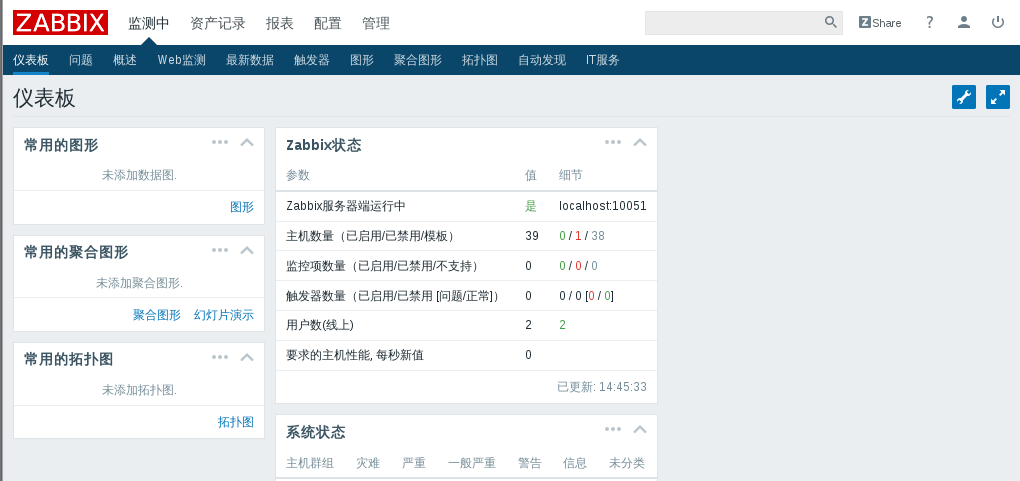The image size is (1020, 481).
Task: Switch to 最新数据 submenu tab
Action: 250,60
